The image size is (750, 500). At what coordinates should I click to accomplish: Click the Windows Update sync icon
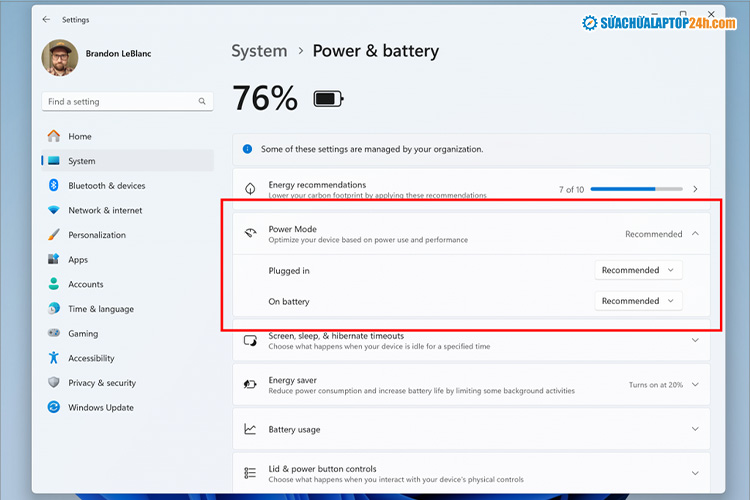(x=54, y=408)
